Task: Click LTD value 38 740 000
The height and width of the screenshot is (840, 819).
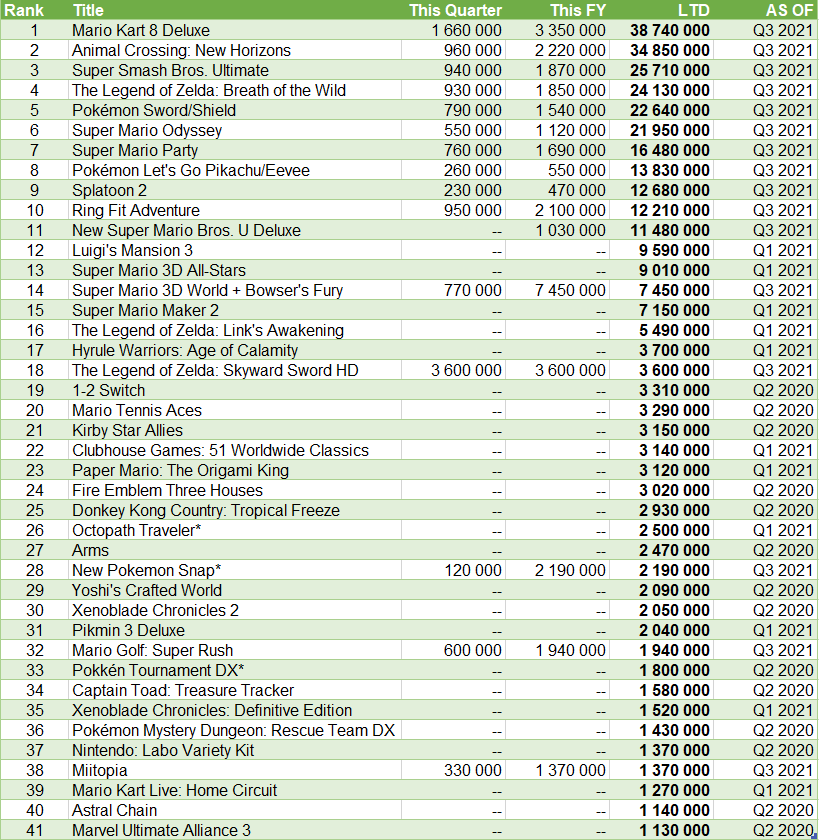Action: point(670,30)
